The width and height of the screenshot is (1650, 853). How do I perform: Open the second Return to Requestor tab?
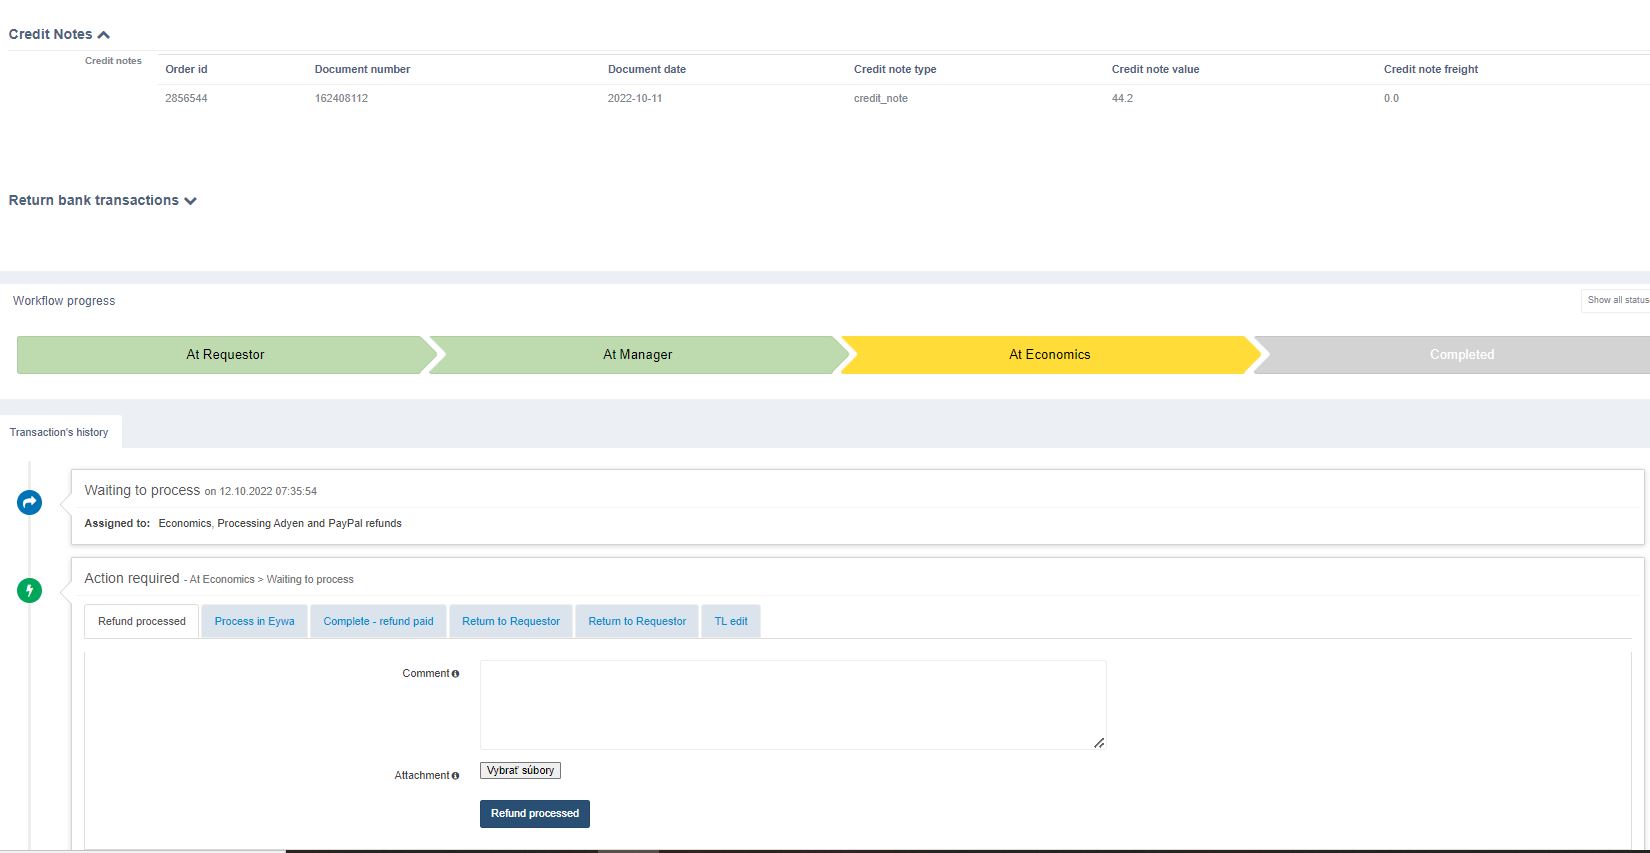(x=637, y=621)
